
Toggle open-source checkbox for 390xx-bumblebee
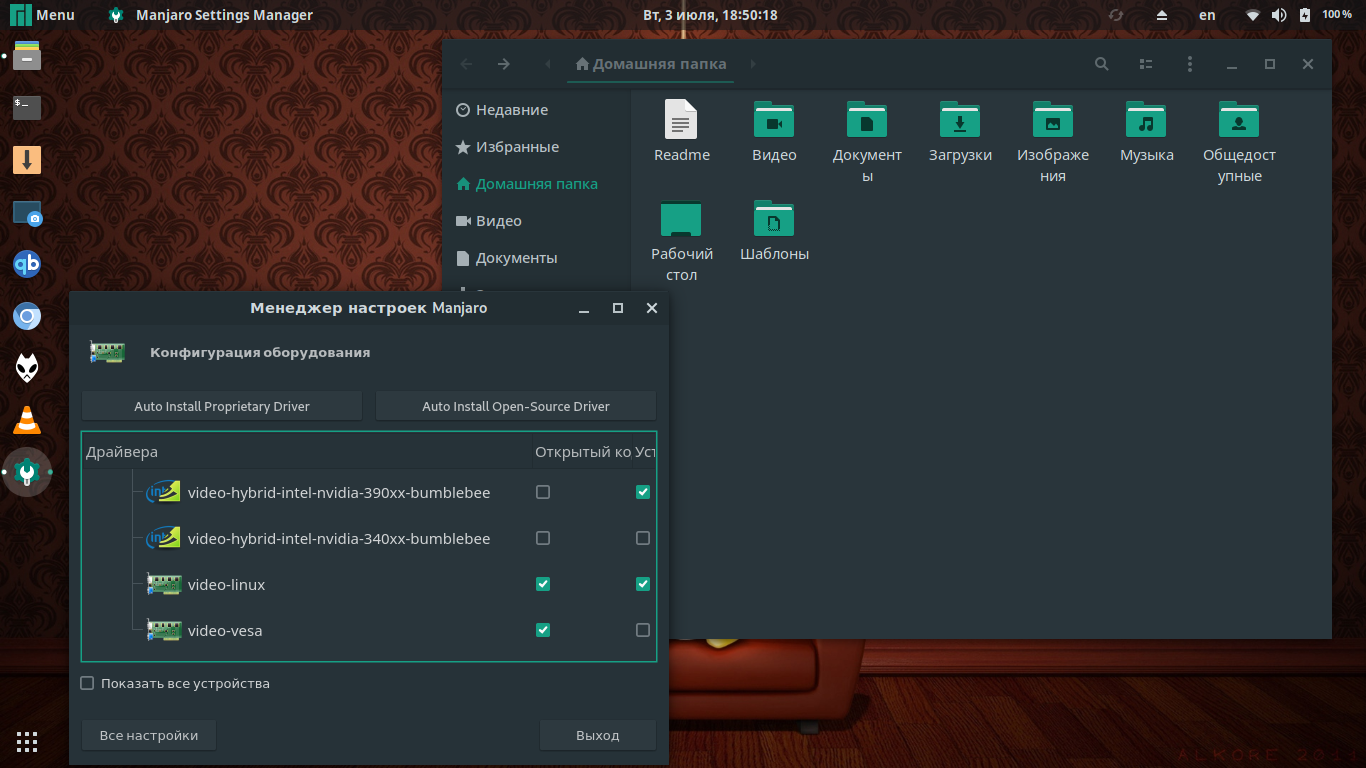pyautogui.click(x=543, y=492)
